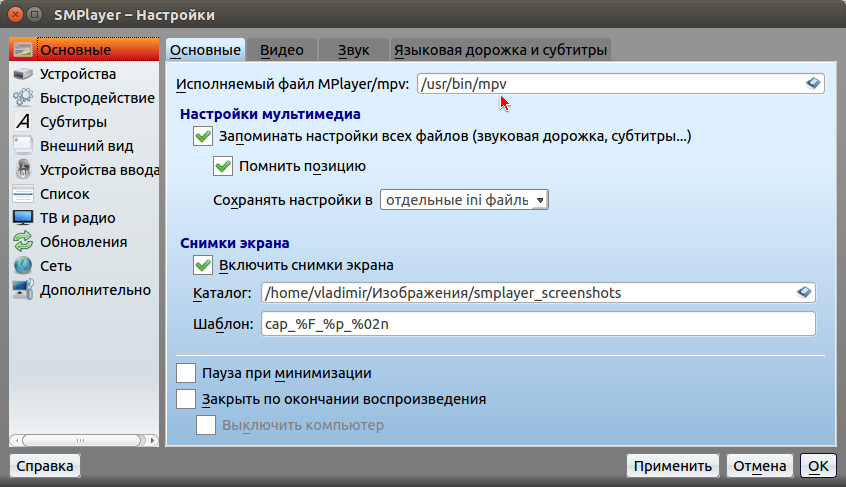Enable Закрыть по окончании воспроизведения checkbox
The width and height of the screenshot is (846, 487).
(x=186, y=399)
